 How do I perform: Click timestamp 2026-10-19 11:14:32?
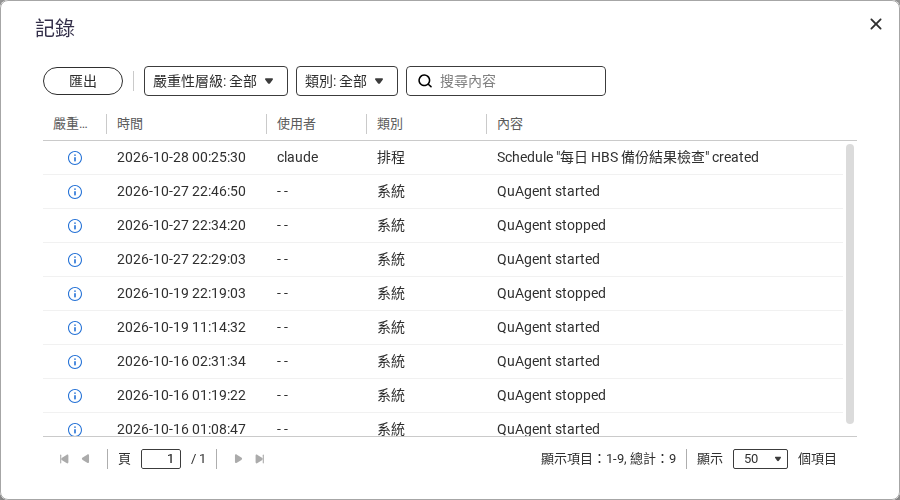[181, 327]
